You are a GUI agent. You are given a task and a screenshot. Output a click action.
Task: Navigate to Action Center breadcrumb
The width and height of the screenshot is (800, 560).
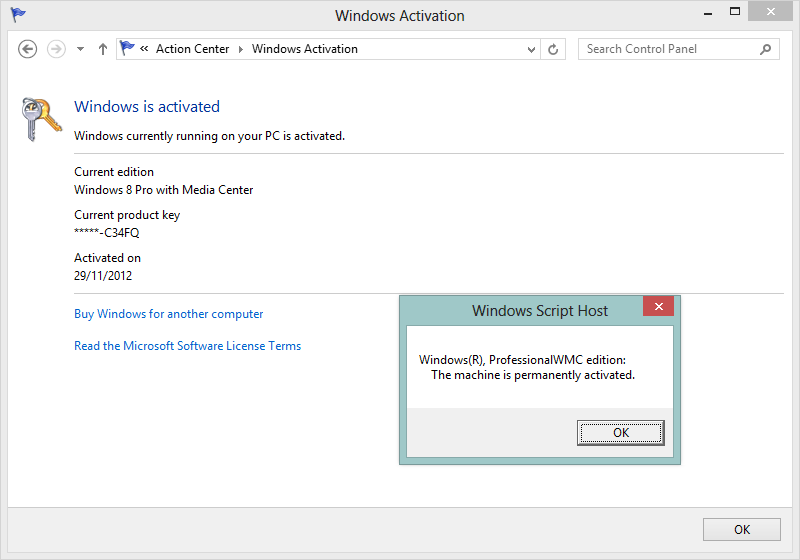[192, 49]
